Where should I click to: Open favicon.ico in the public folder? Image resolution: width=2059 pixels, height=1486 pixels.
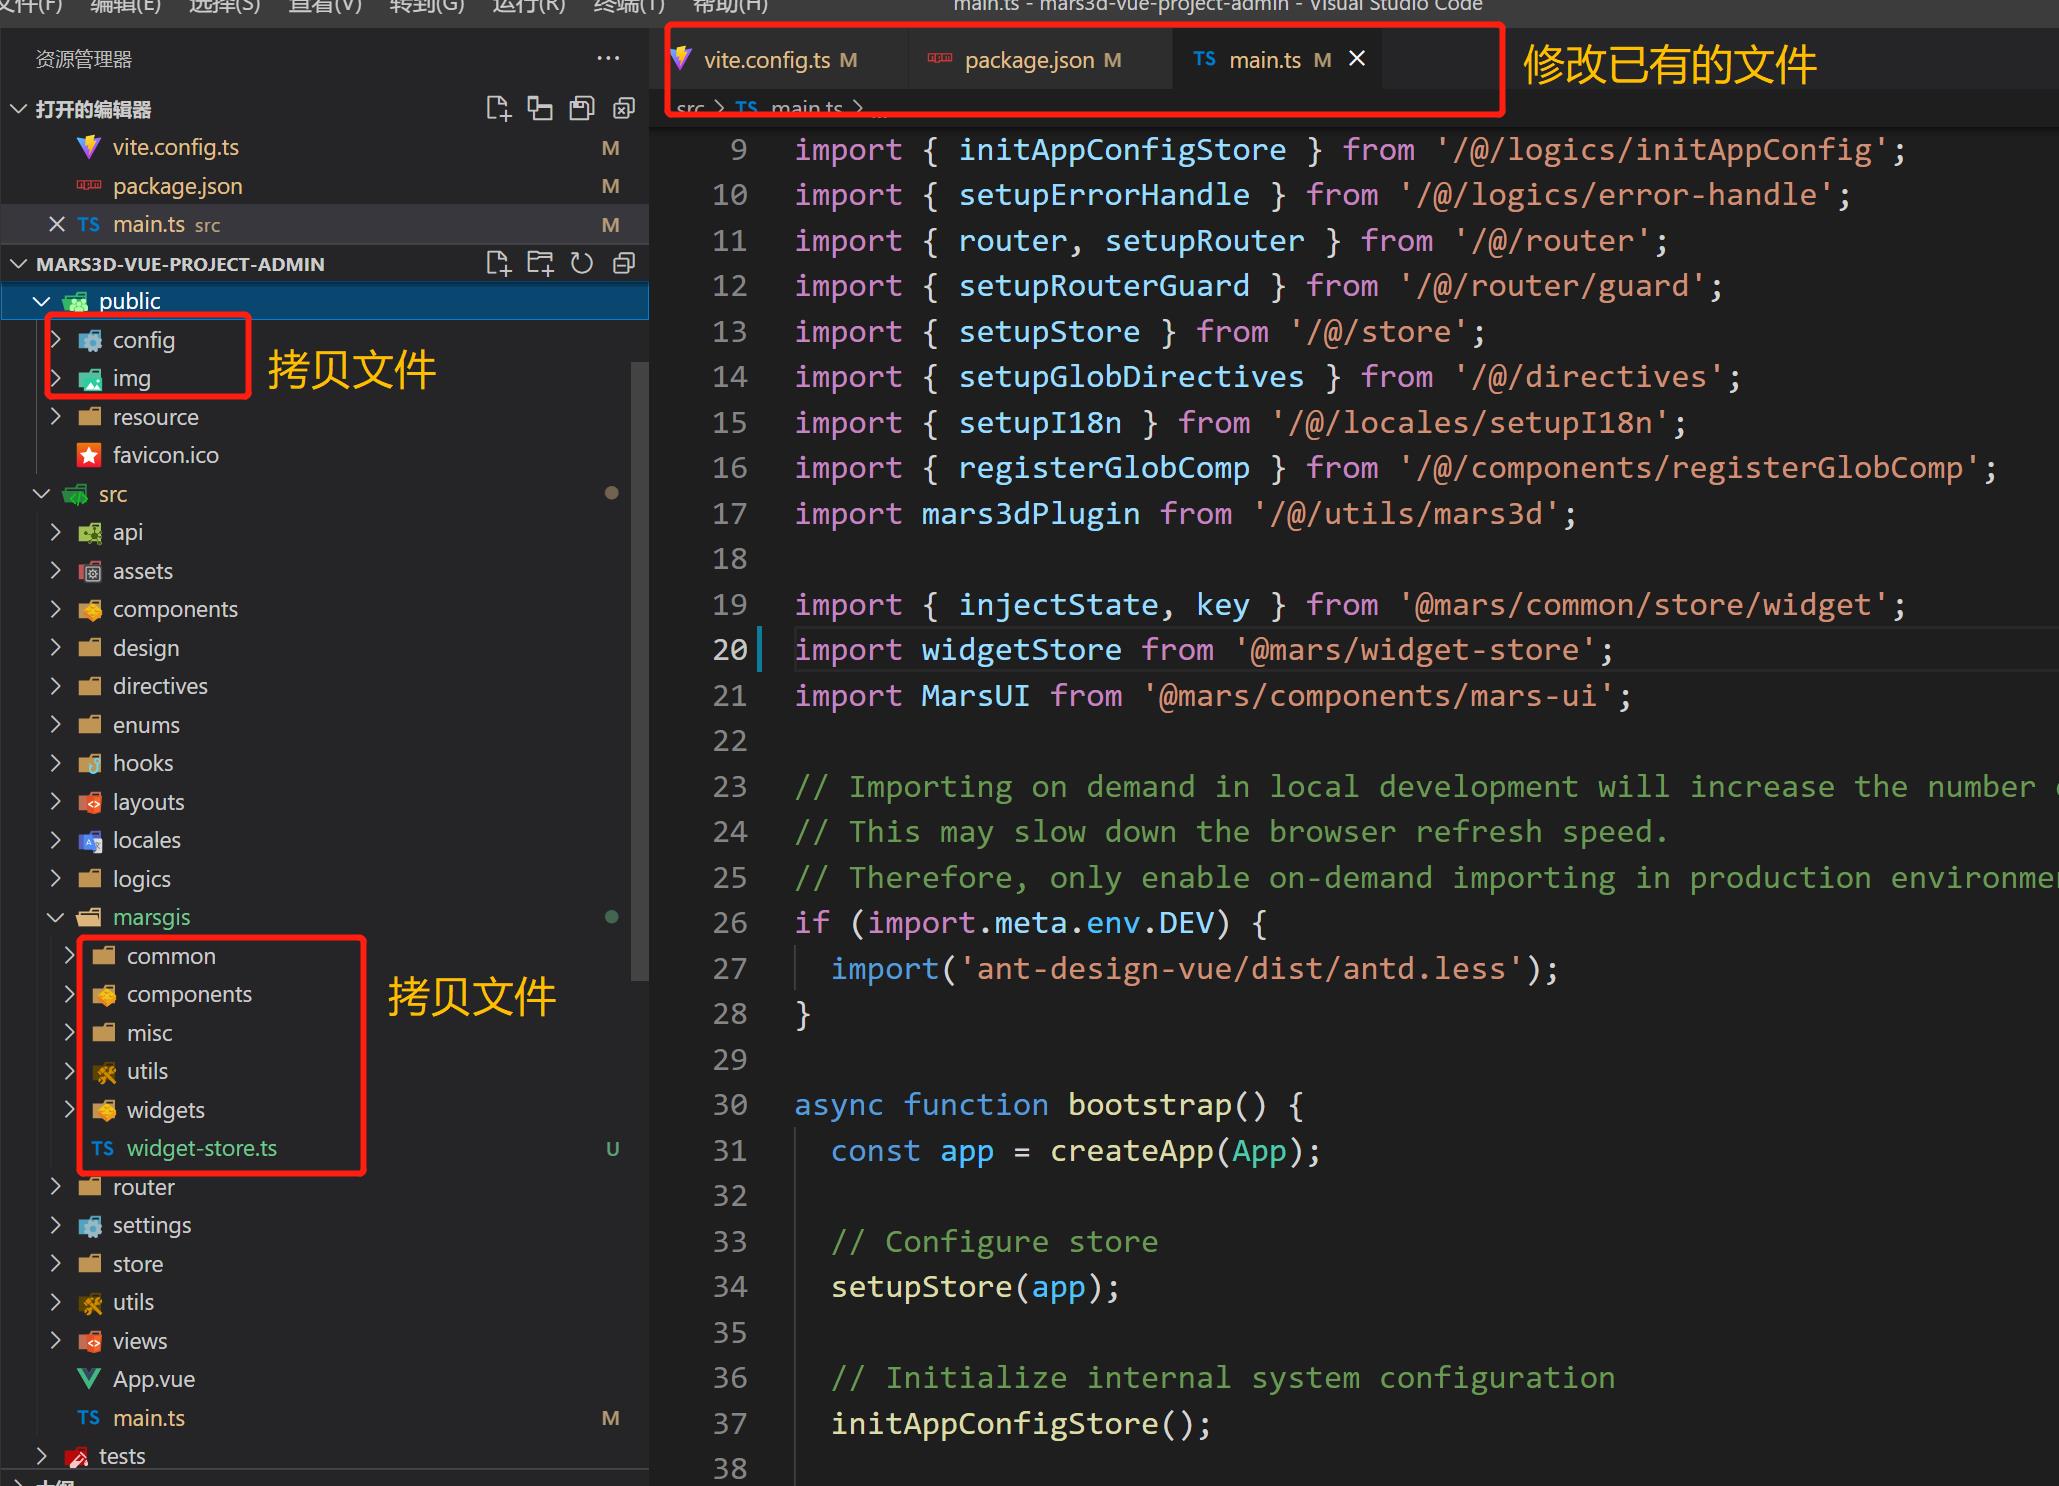(x=165, y=455)
